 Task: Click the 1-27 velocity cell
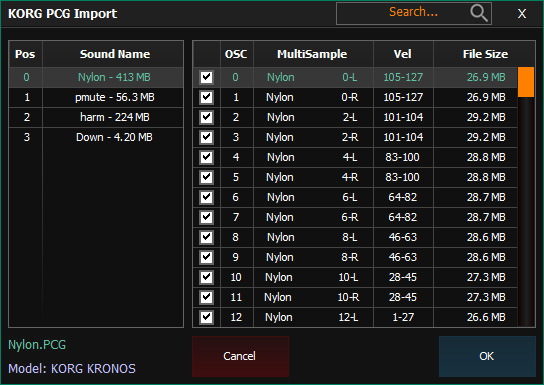[403, 317]
